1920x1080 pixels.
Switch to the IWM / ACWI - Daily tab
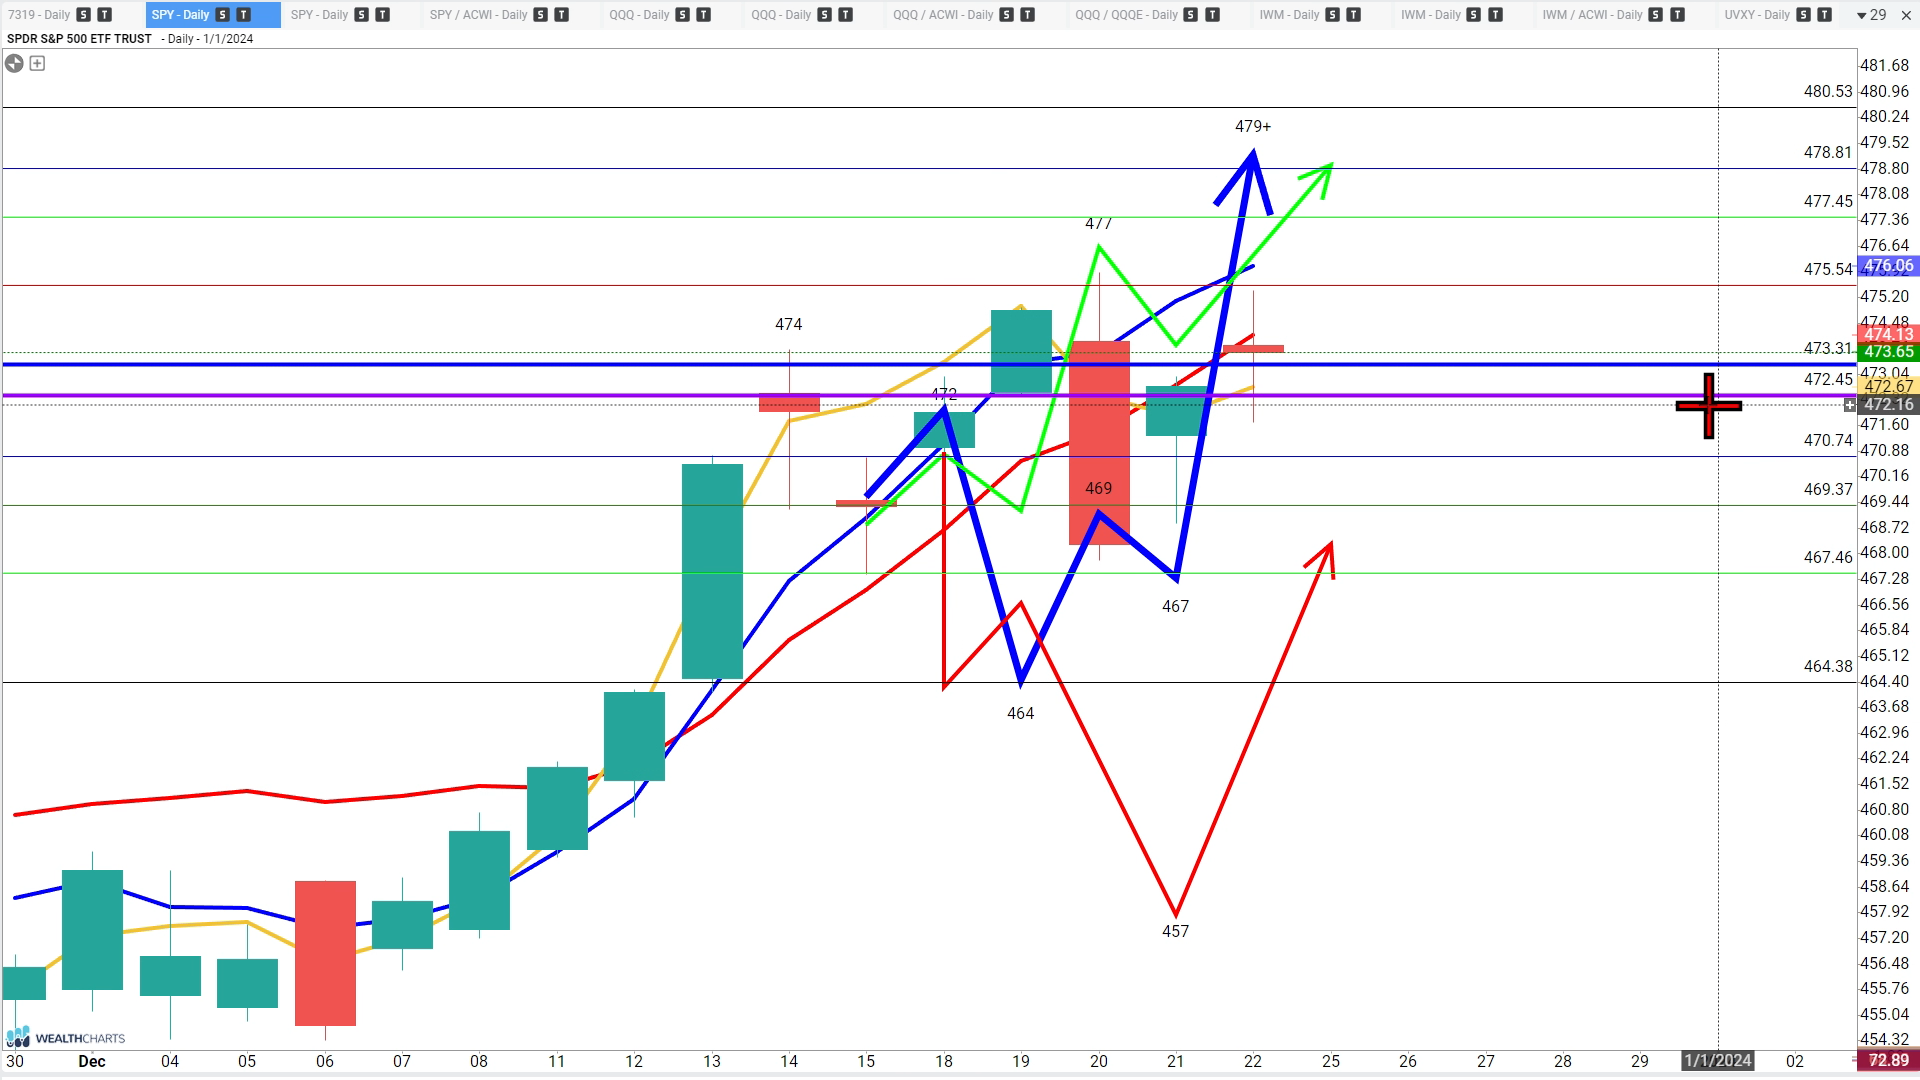tap(1593, 15)
